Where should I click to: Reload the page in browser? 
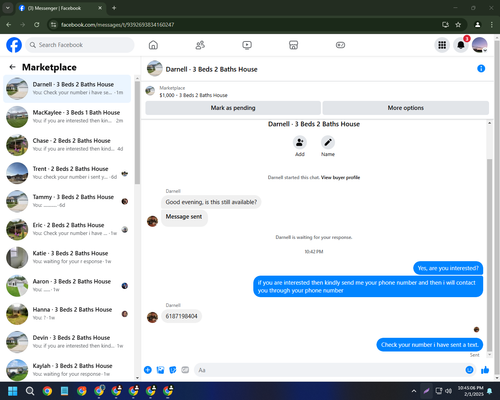pyautogui.click(x=37, y=25)
